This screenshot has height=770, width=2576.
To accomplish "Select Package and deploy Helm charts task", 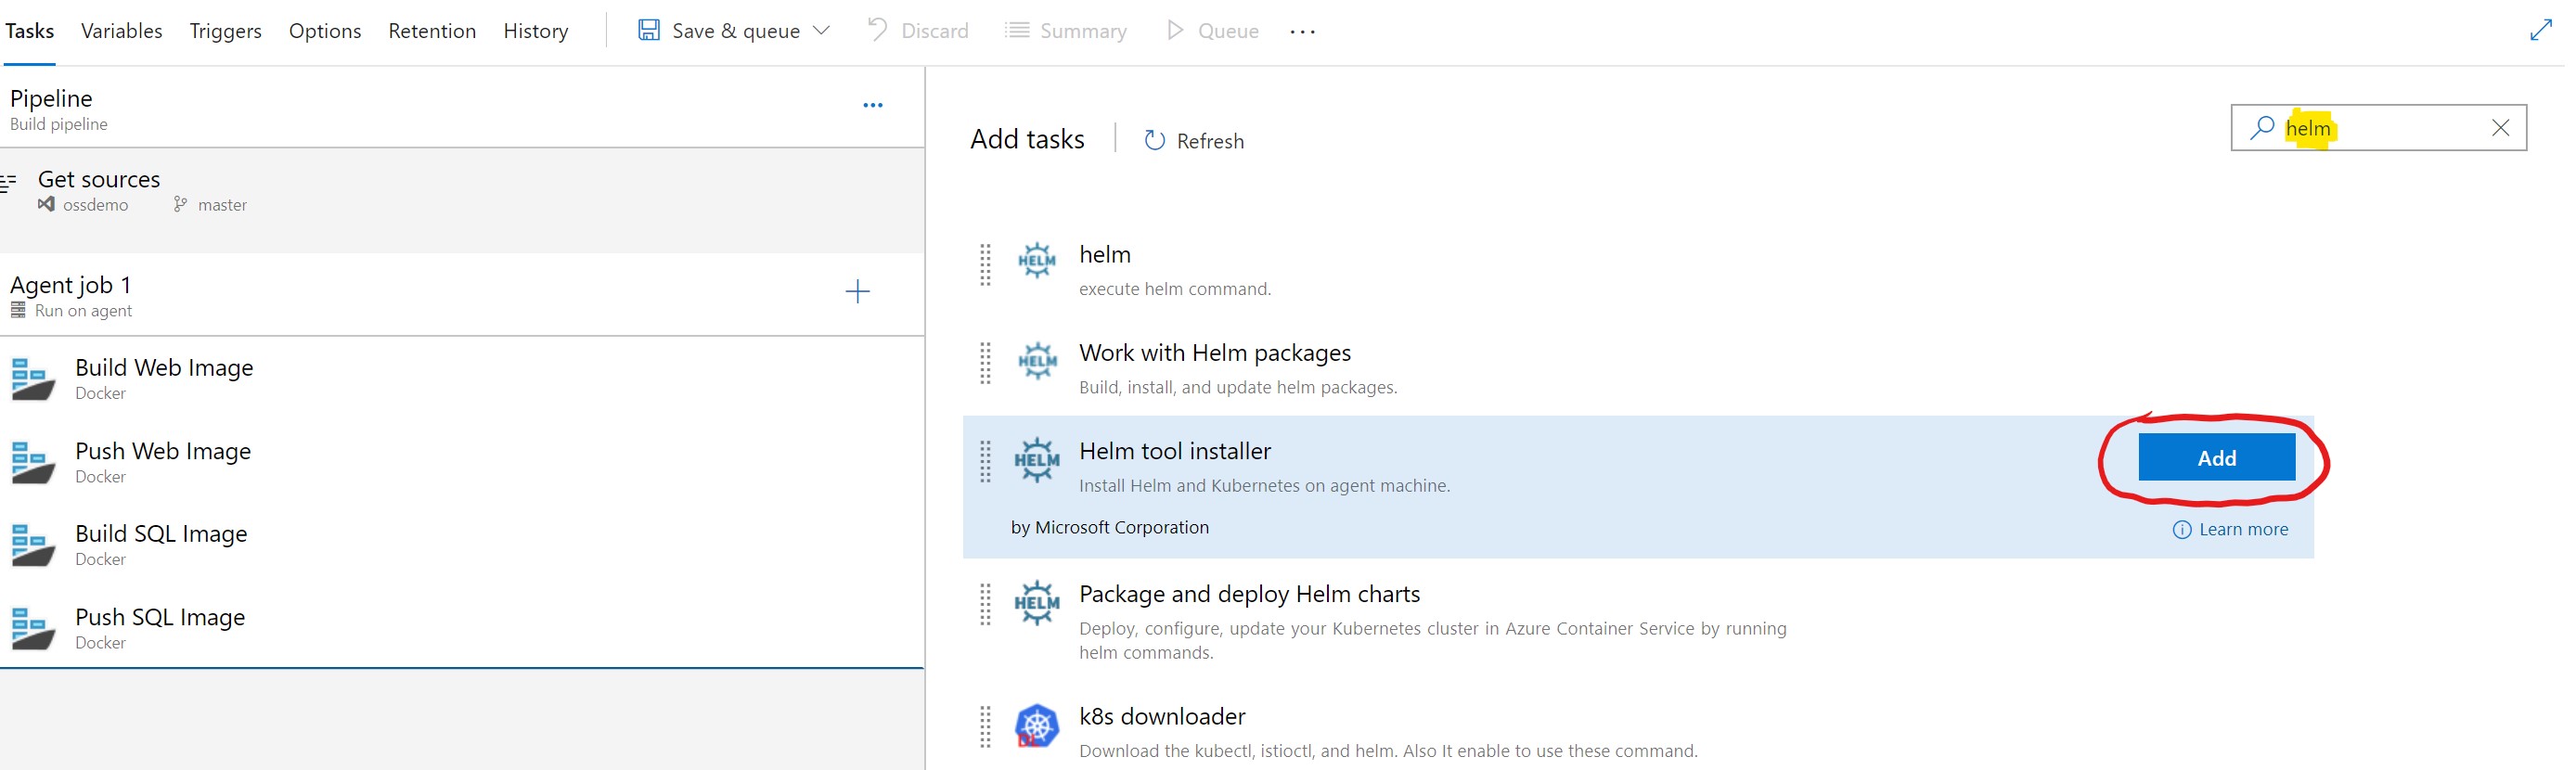I will pyautogui.click(x=1638, y=620).
